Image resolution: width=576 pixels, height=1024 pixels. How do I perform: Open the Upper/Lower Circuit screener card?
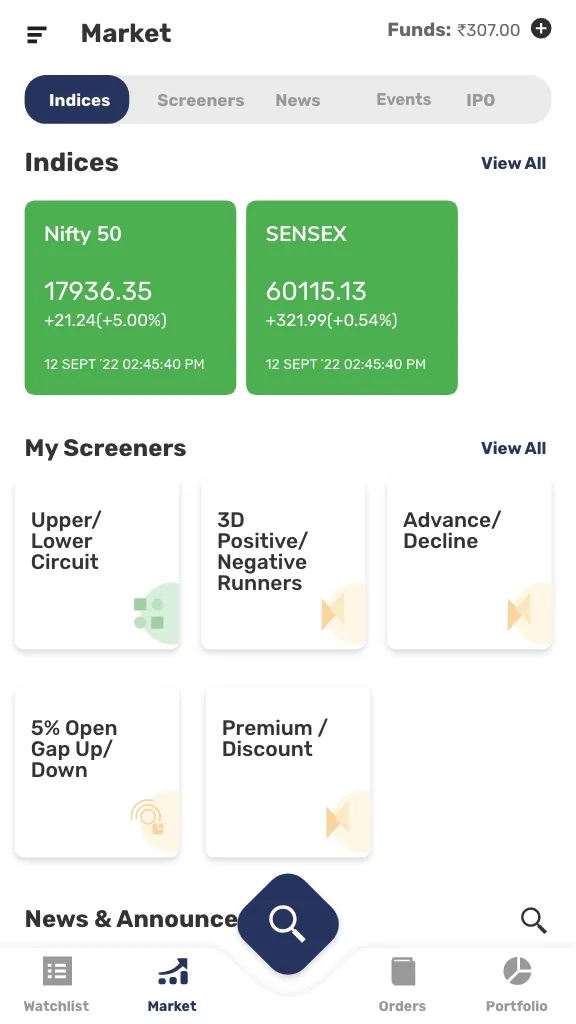[97, 563]
